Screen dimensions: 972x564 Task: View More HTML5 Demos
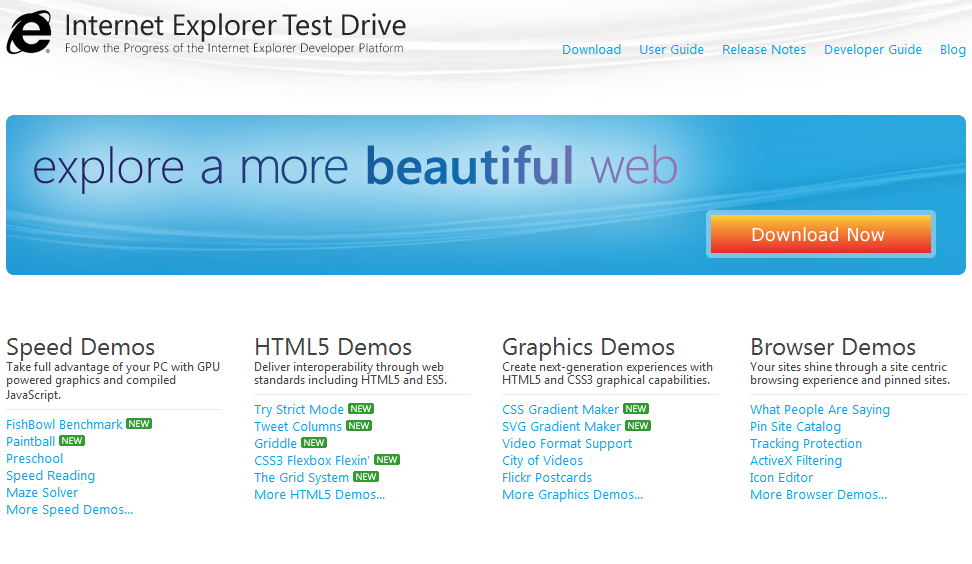pyautogui.click(x=319, y=495)
